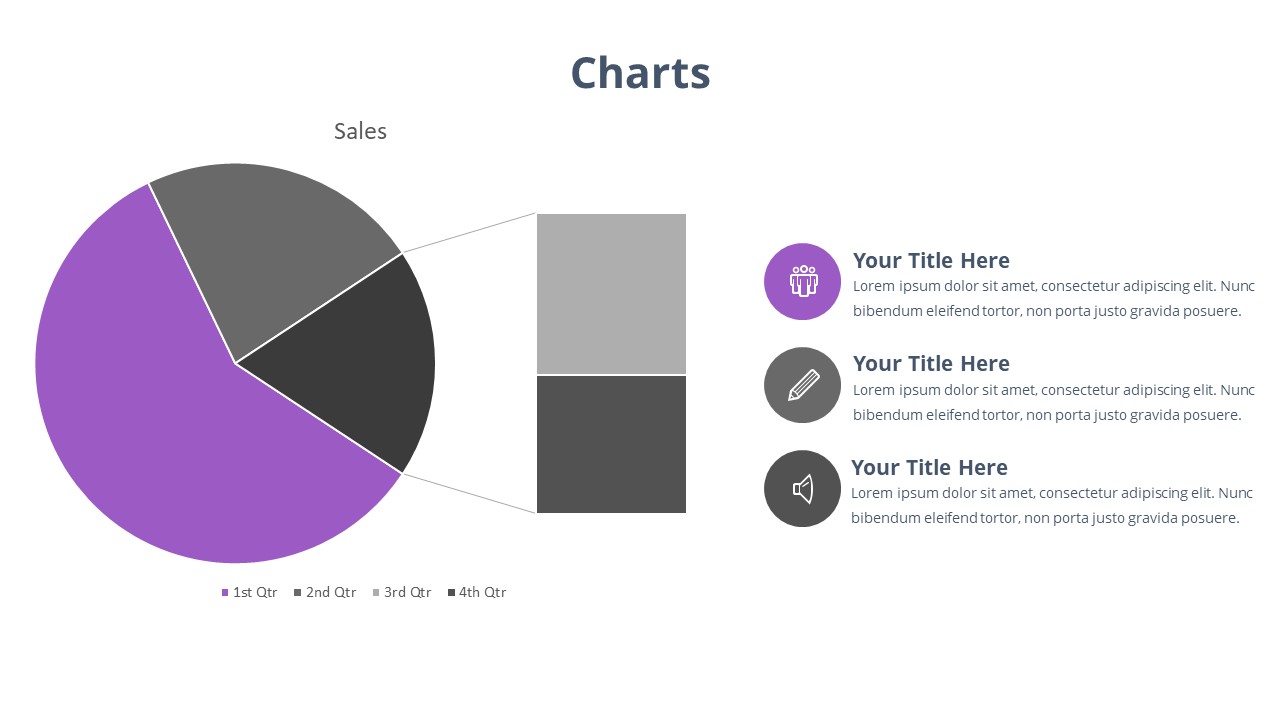
Task: Click the purple 1st Qtr legend swatch
Action: (226, 593)
